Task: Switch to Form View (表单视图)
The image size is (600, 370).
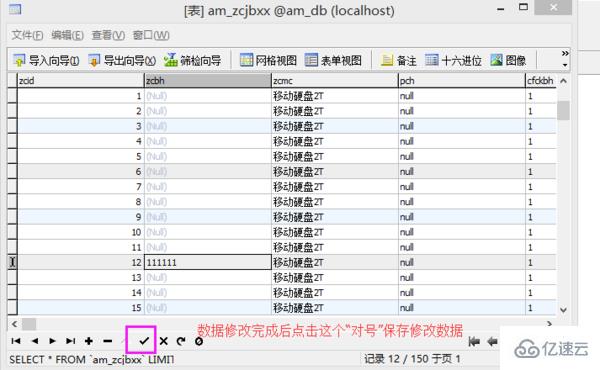Action: 333,60
